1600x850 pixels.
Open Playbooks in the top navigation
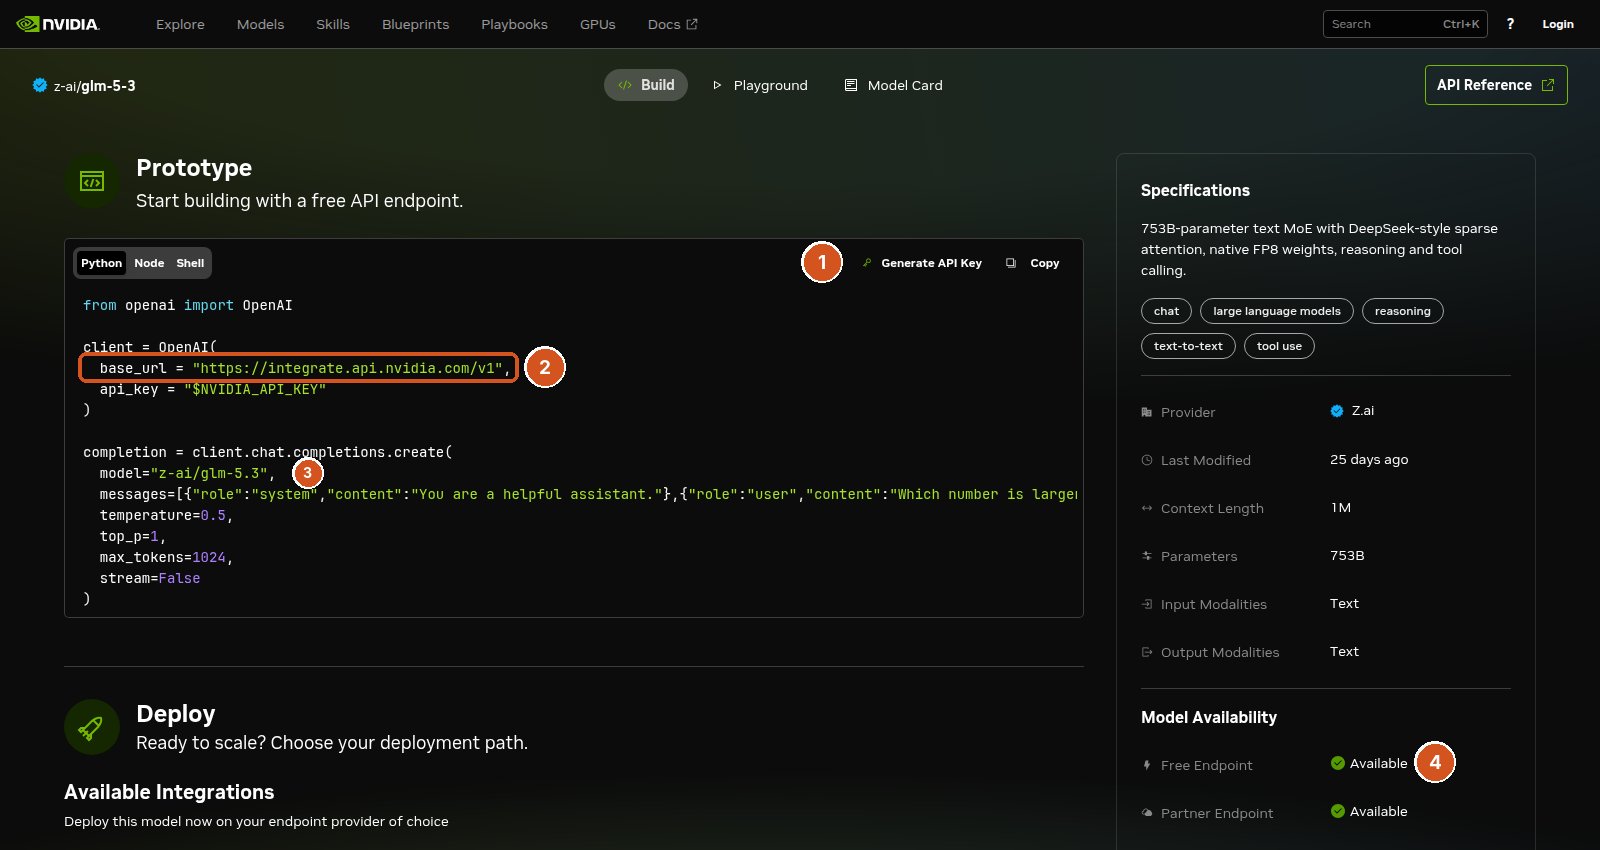pos(515,24)
